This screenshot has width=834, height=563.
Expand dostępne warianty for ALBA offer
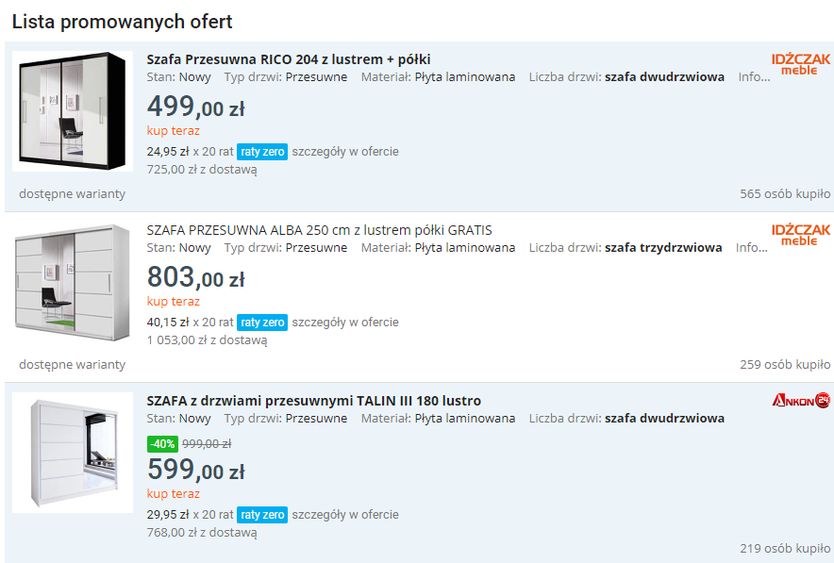(72, 365)
